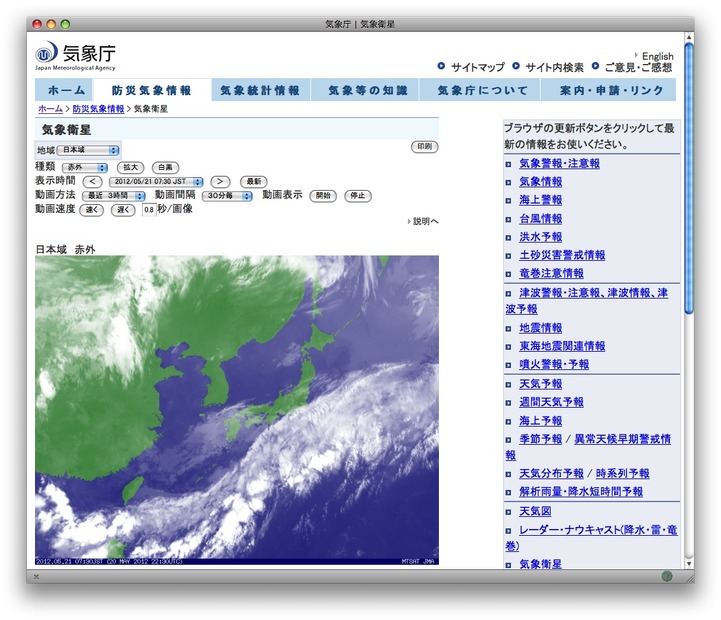Switch to 気象統計情報 tab
The height and width of the screenshot is (620, 721).
coord(259,91)
